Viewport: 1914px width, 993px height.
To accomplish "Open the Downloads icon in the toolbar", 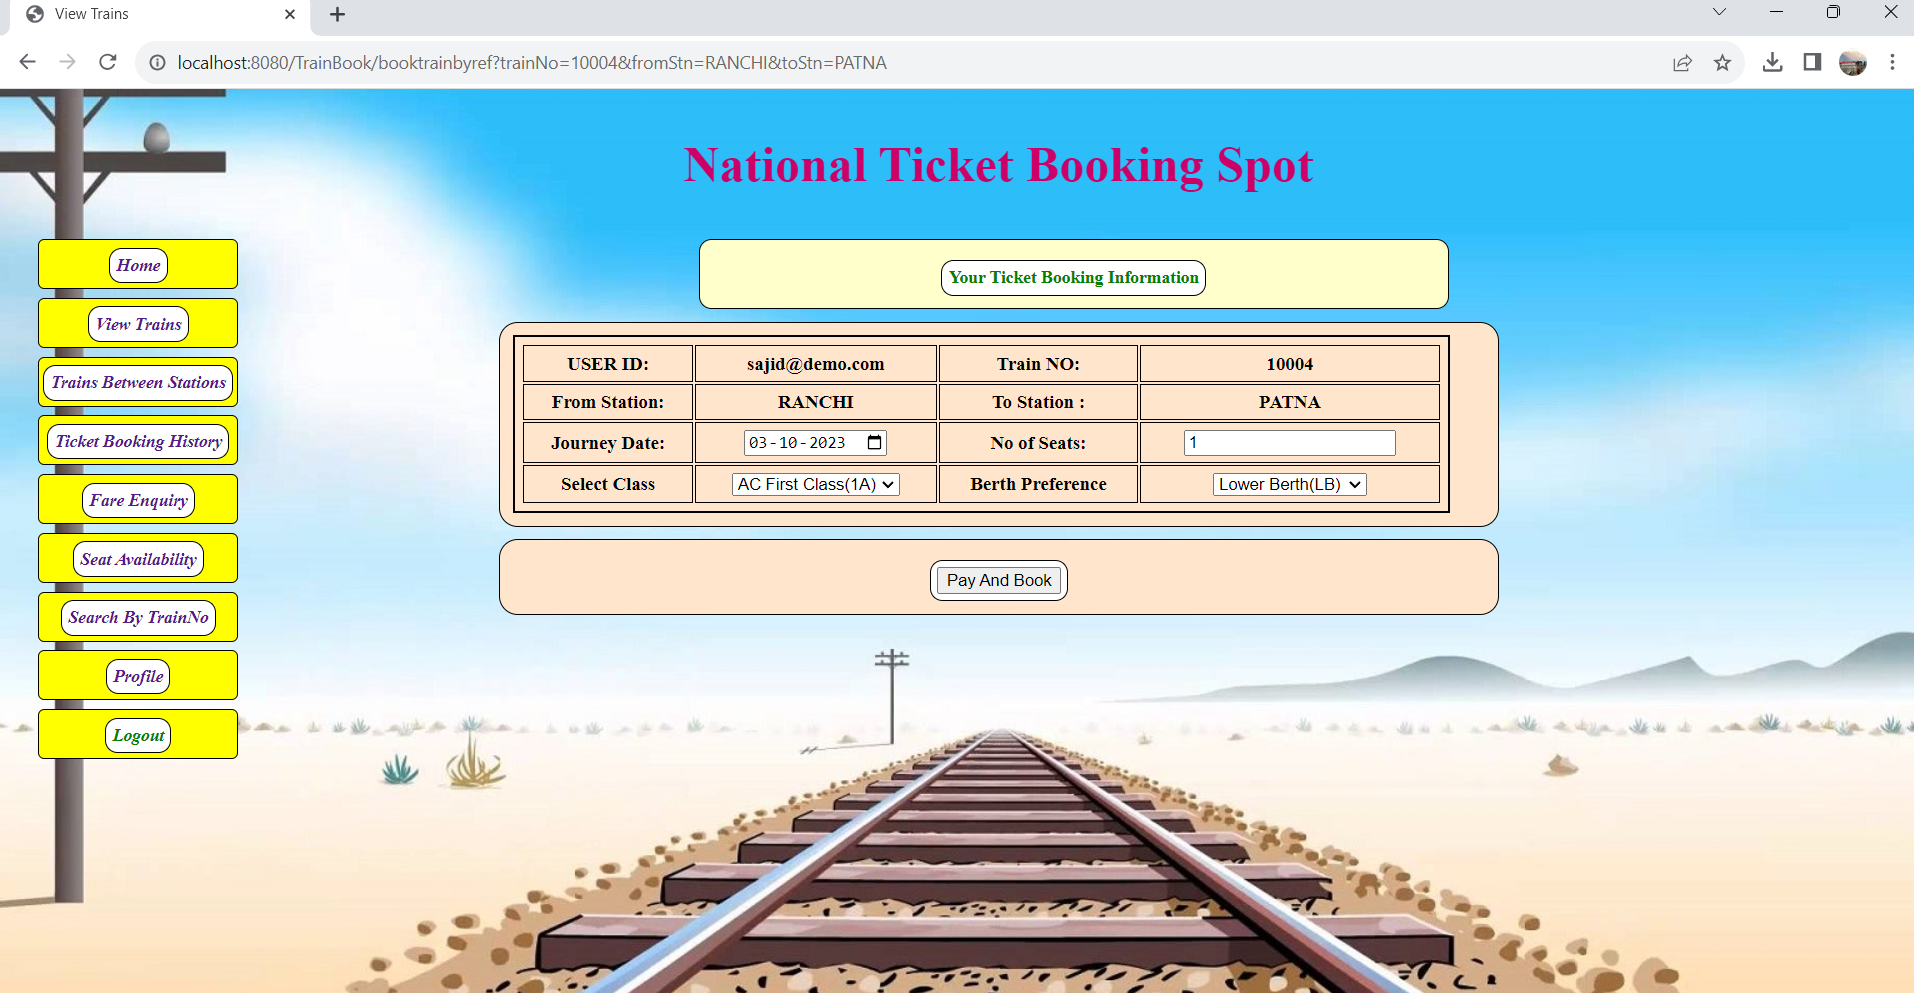I will (x=1773, y=62).
